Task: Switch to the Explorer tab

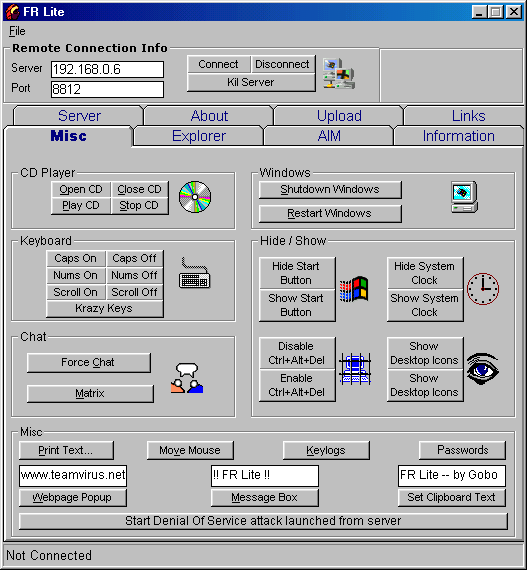Action: (198, 136)
